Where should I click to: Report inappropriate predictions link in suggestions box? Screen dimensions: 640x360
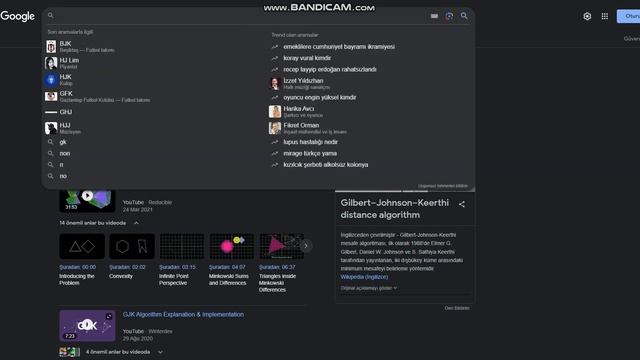[442, 186]
